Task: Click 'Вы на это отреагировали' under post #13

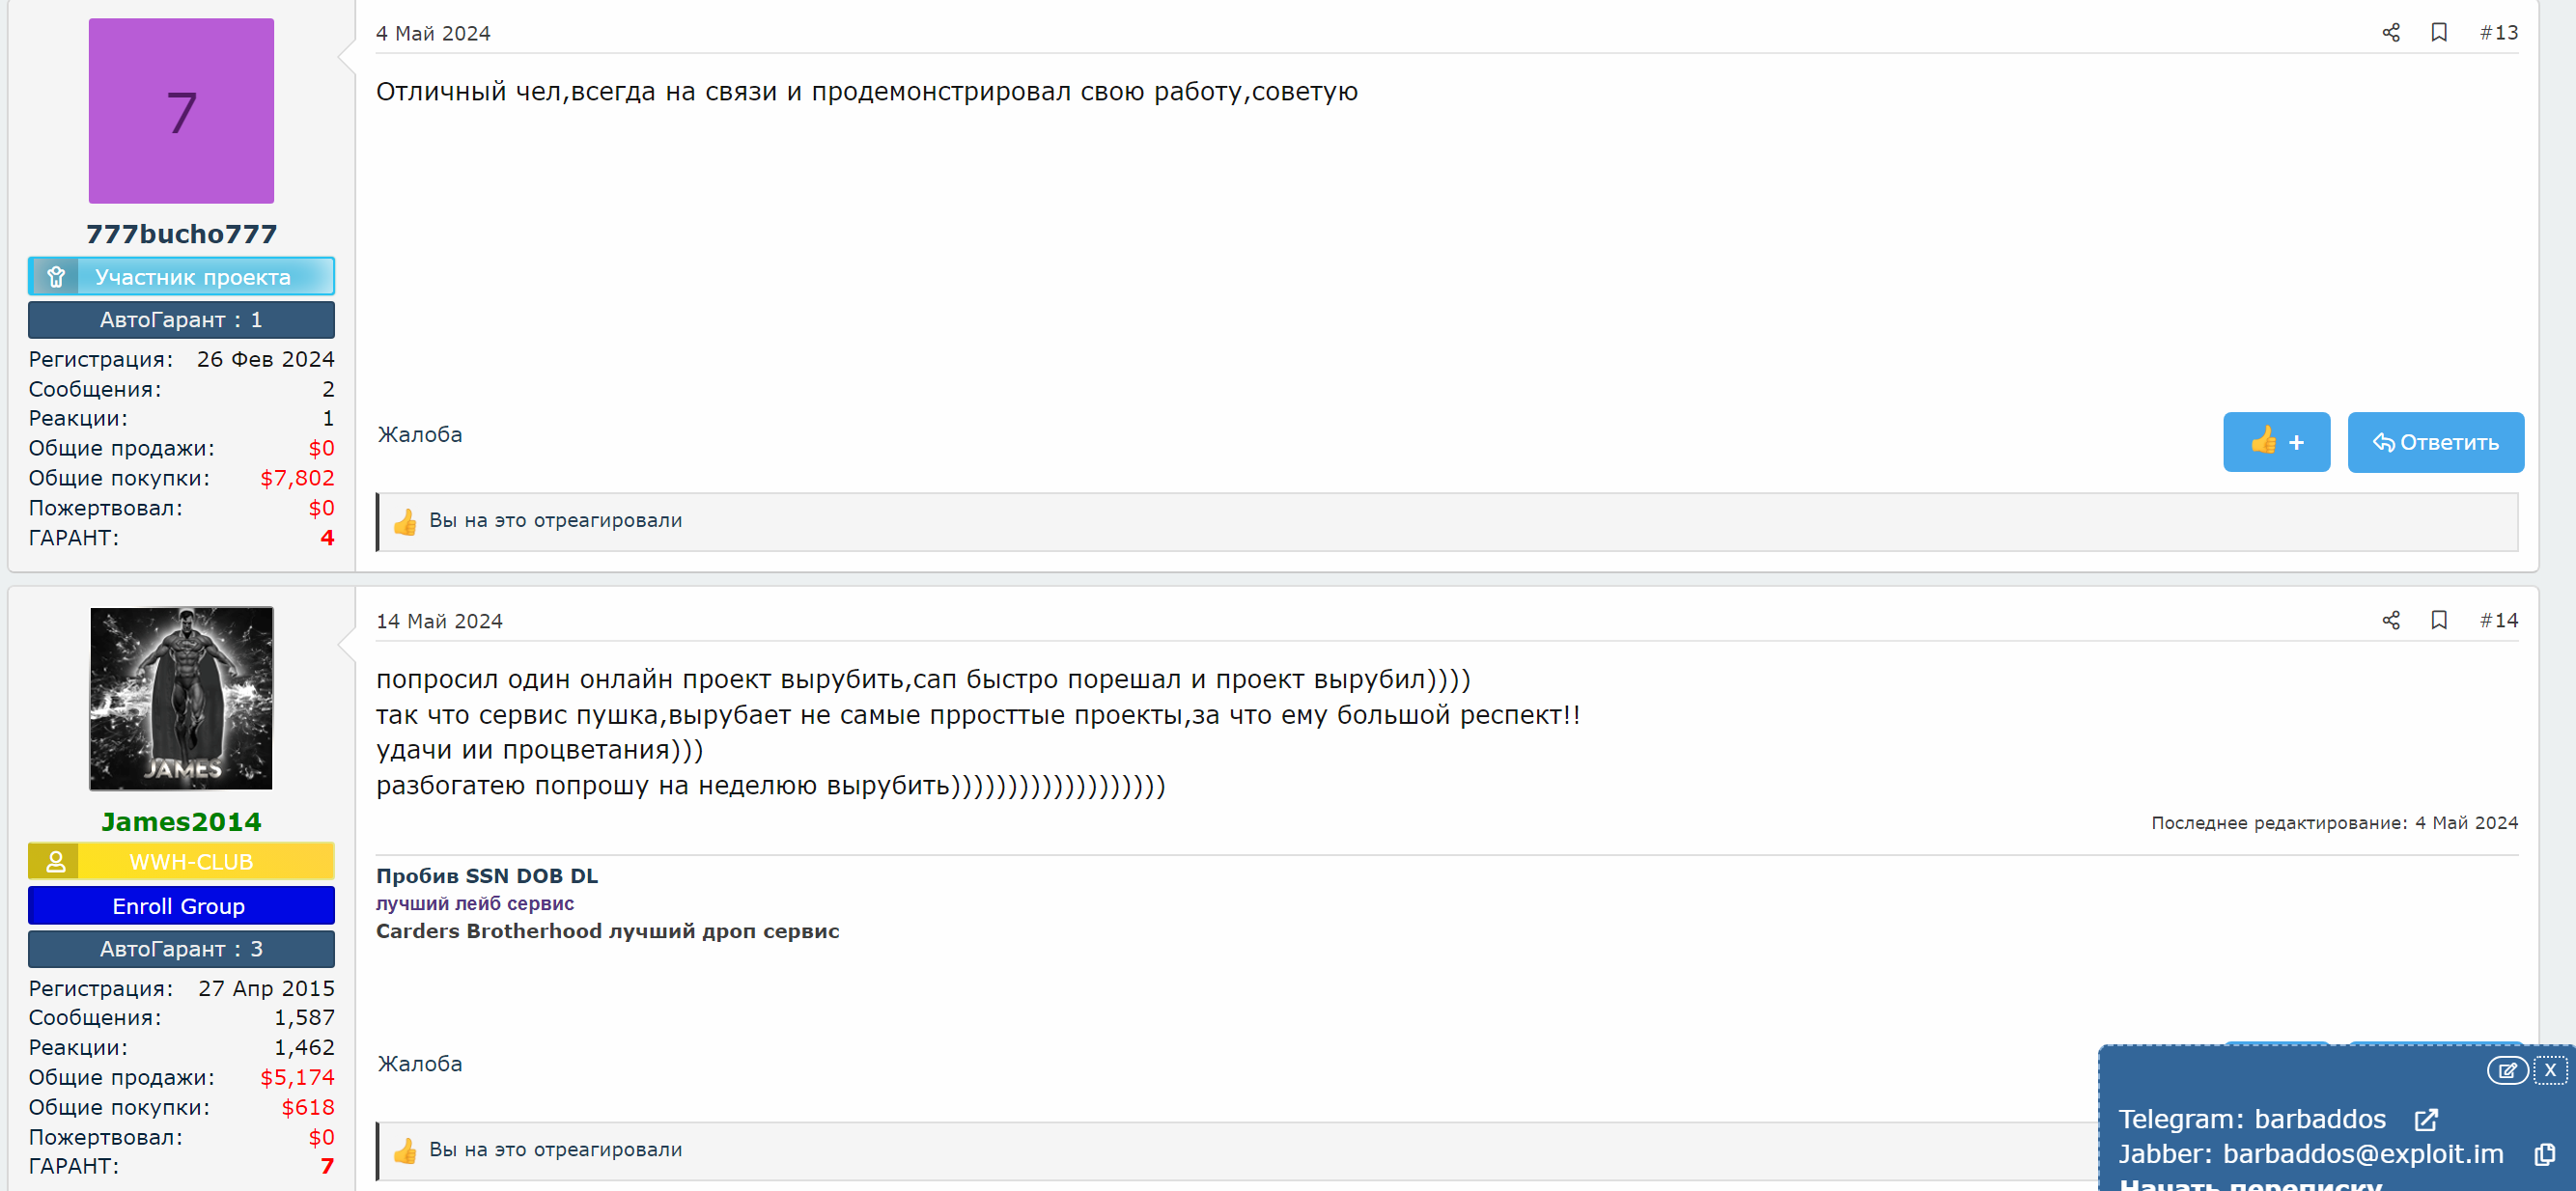Action: 556,520
